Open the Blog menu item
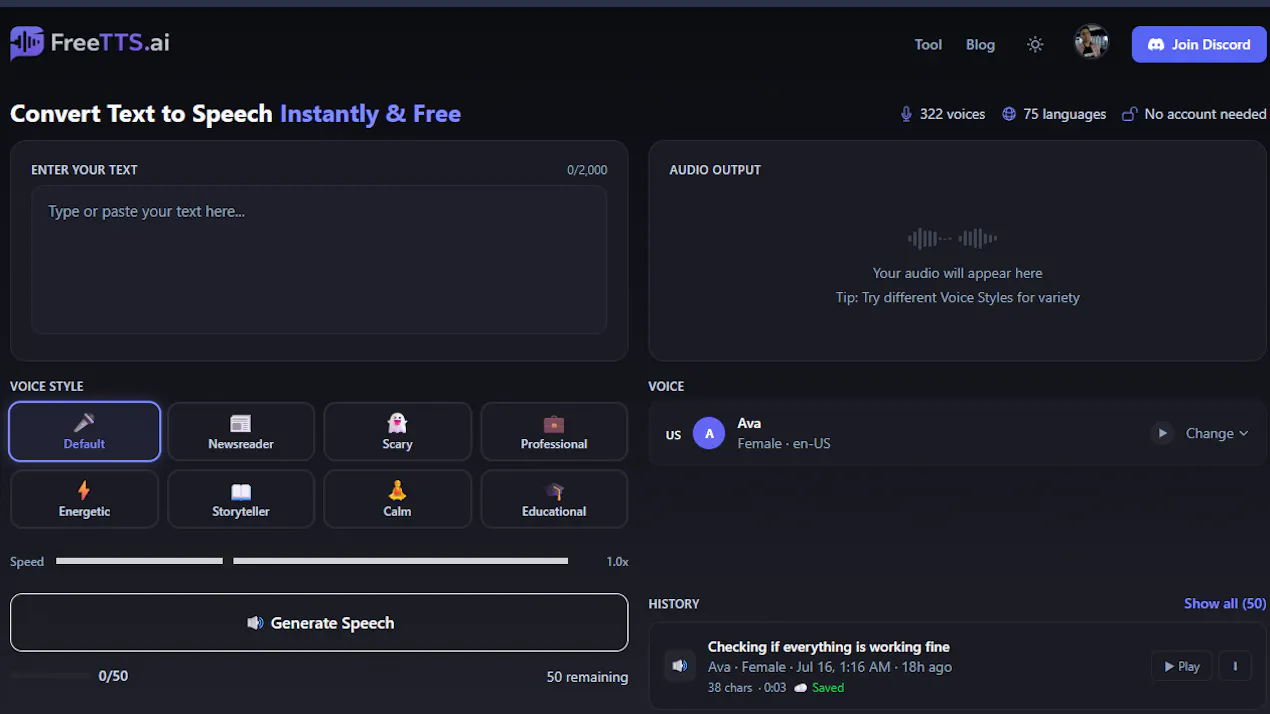Image resolution: width=1270 pixels, height=714 pixels. pos(980,44)
